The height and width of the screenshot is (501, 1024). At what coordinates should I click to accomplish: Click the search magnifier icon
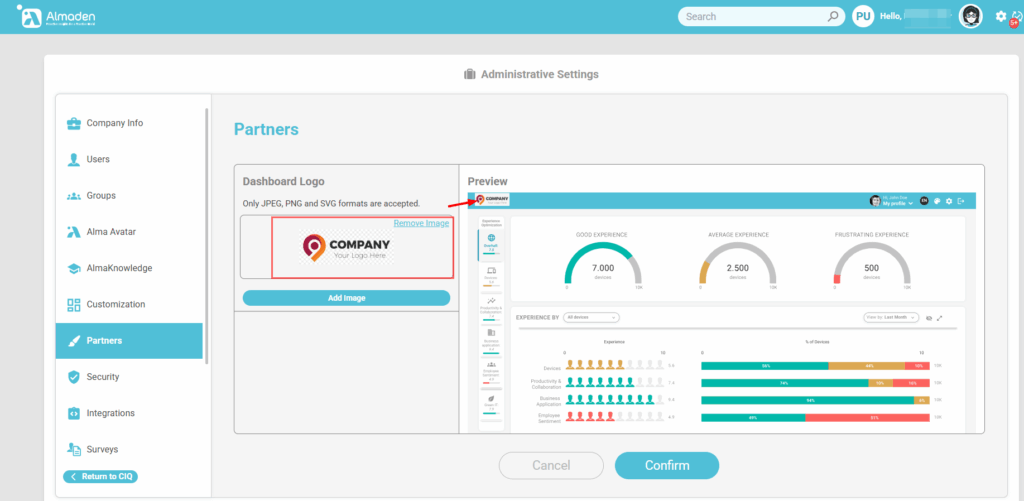coord(833,16)
